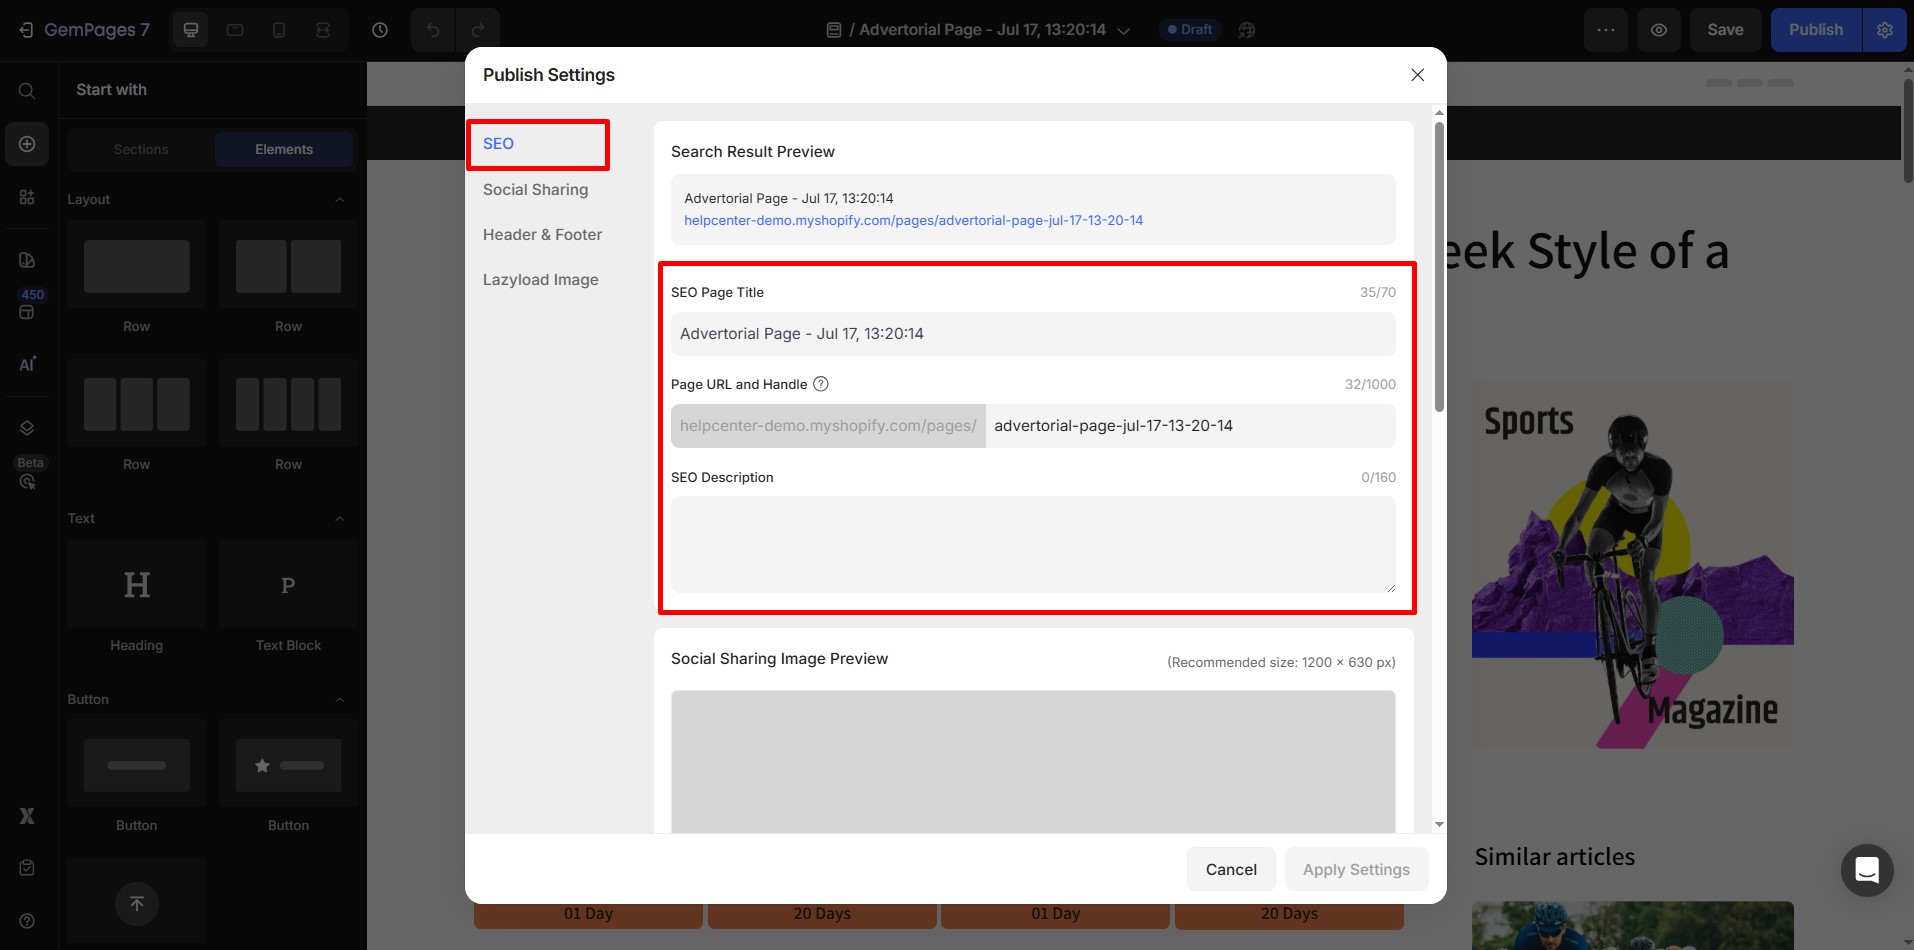Open version history via the clock icon
Image resolution: width=1914 pixels, height=950 pixels.
click(379, 29)
